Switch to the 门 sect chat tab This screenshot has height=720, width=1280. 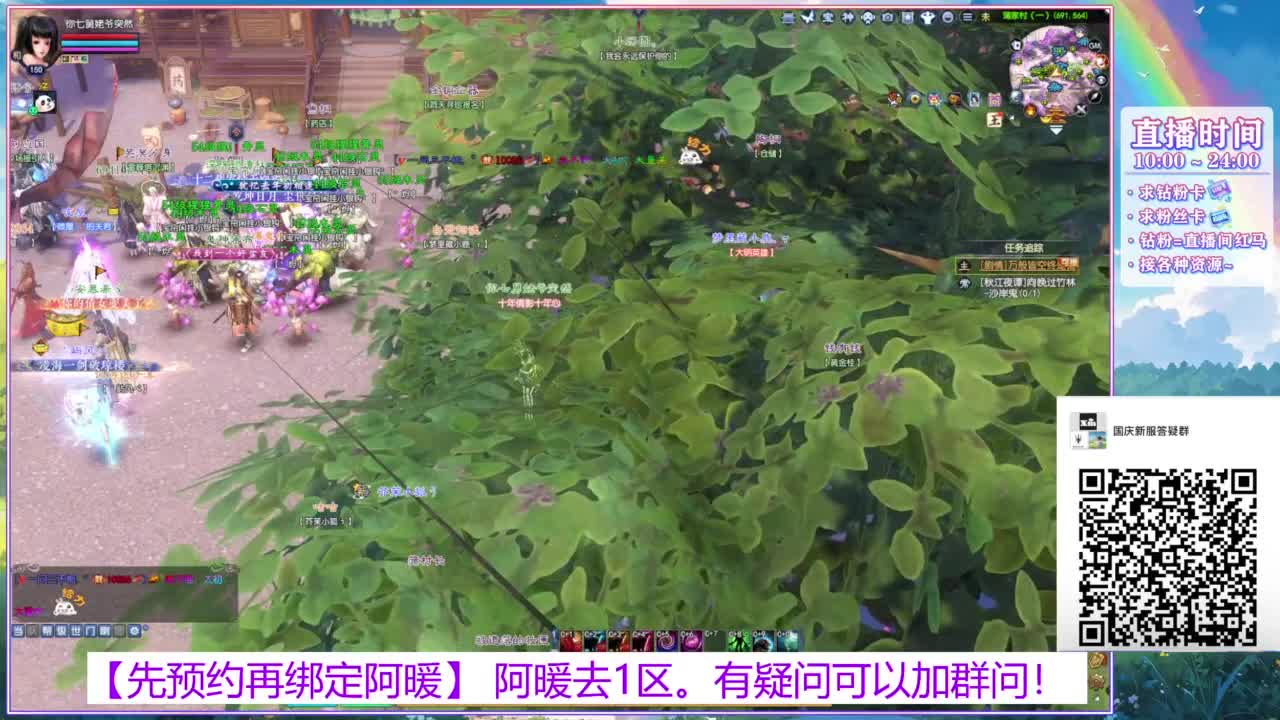point(90,631)
